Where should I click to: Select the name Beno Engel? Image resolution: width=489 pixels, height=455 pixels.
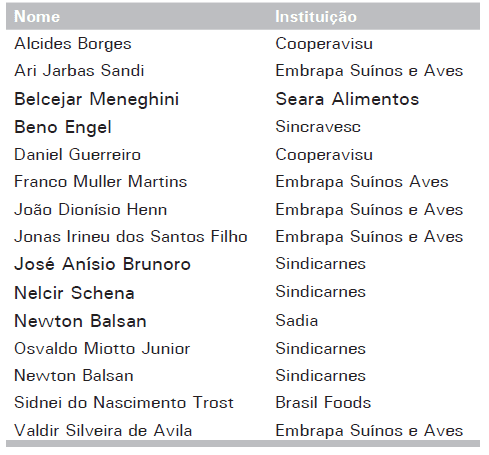pos(63,127)
